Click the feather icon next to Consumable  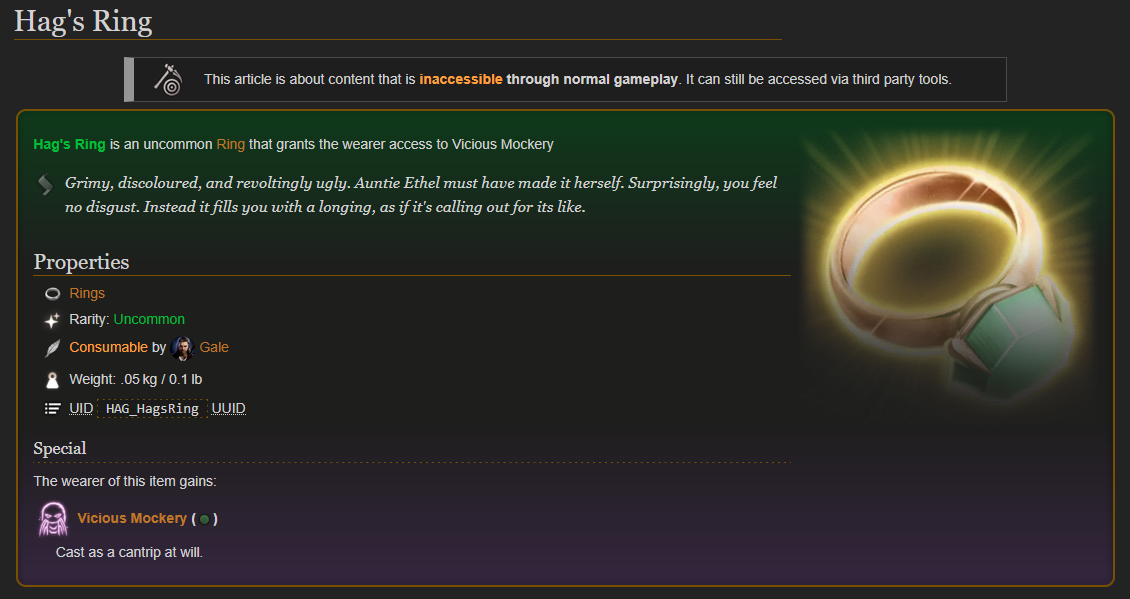pyautogui.click(x=53, y=348)
